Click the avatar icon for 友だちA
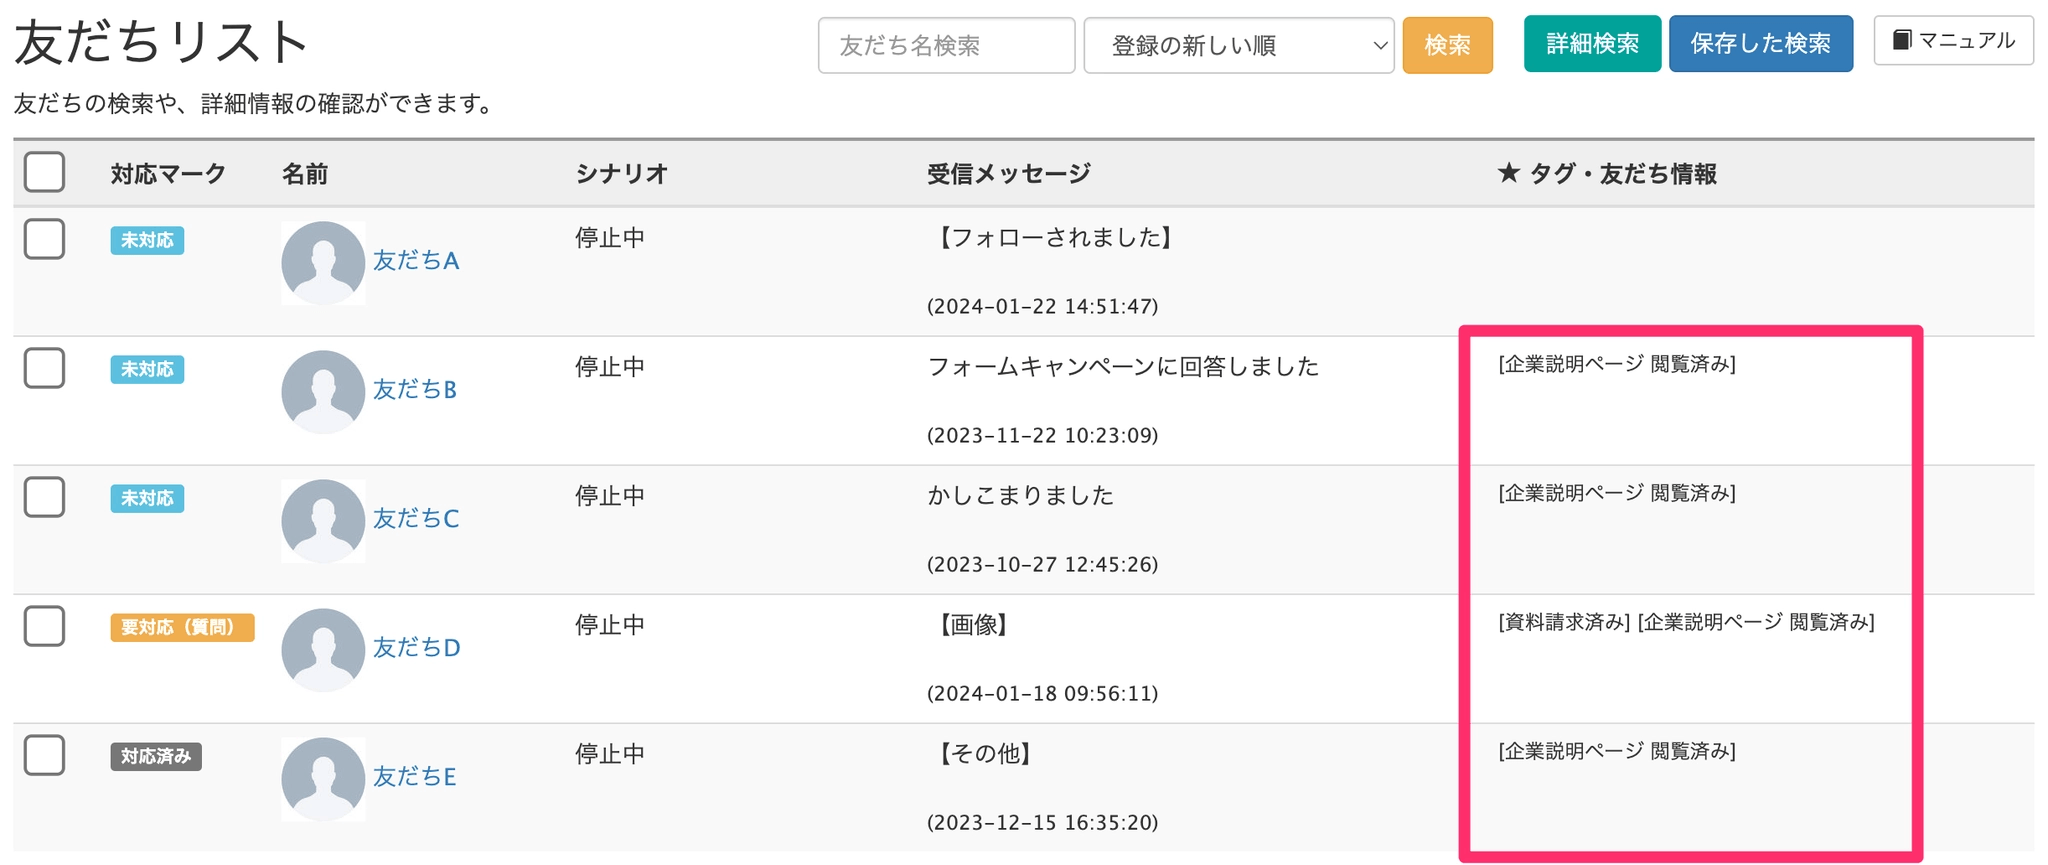This screenshot has width=2048, height=865. click(x=322, y=262)
